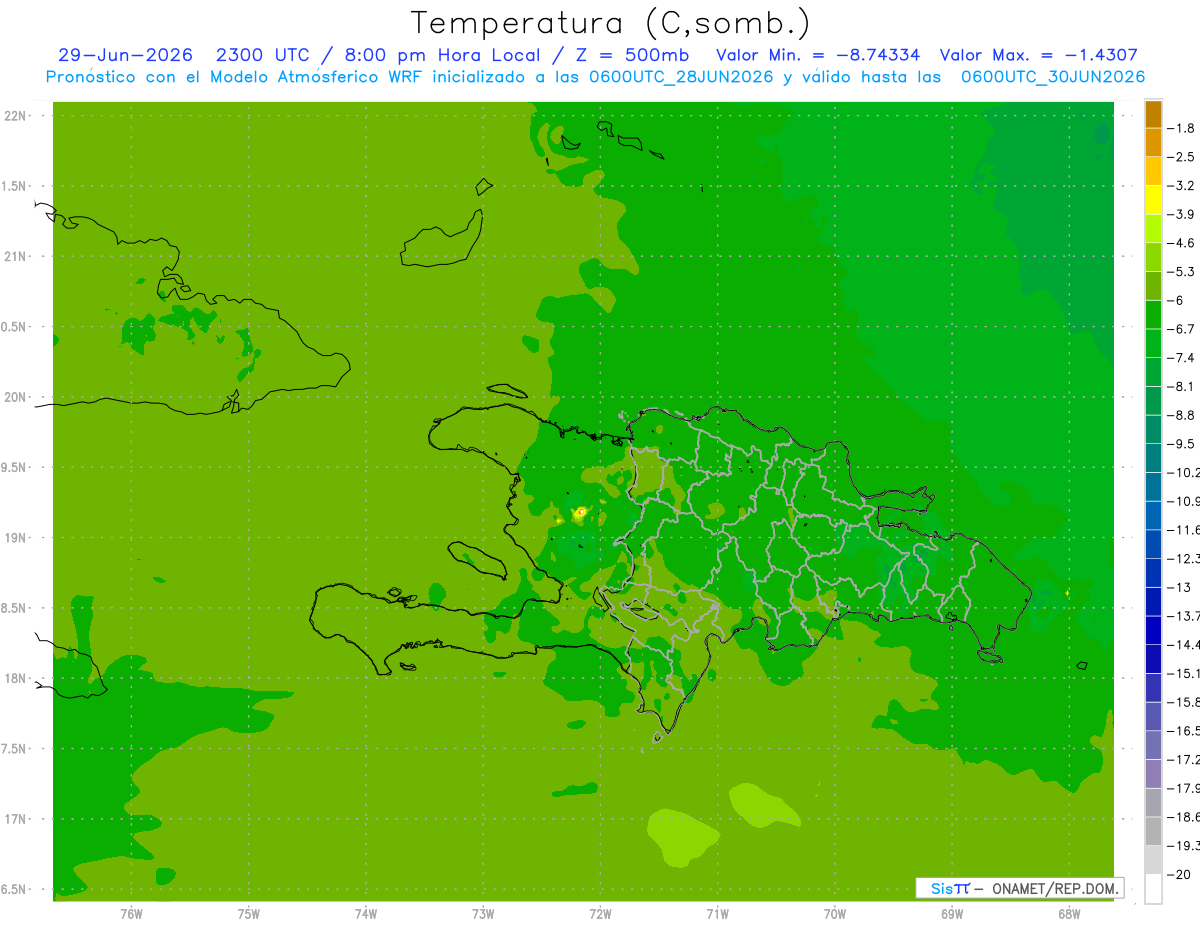Click the yellow hot spot west of 72W
The height and width of the screenshot is (927, 1200).
point(580,512)
